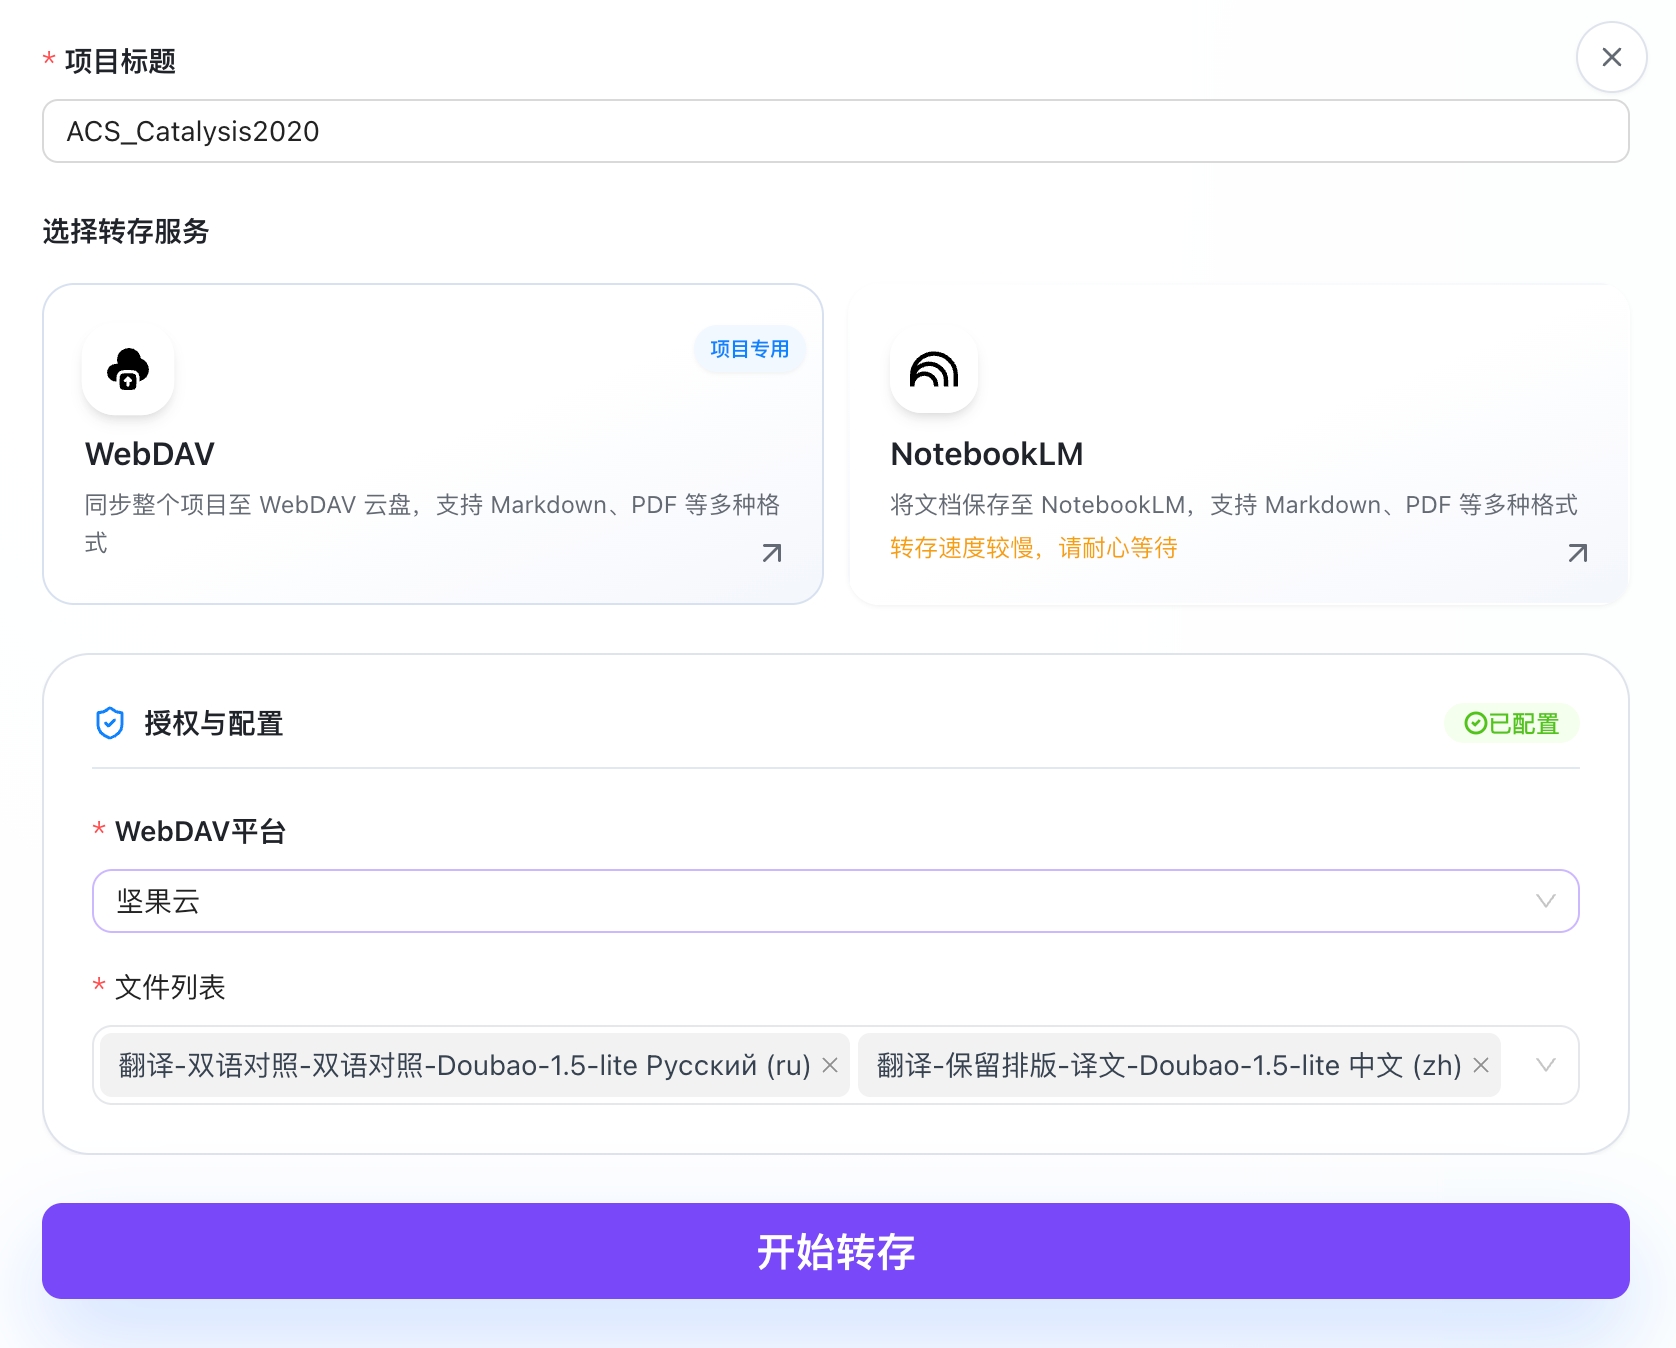Viewport: 1676px width, 1348px height.
Task: Click the external link arrow on NotebookLM card
Action: click(x=1577, y=552)
